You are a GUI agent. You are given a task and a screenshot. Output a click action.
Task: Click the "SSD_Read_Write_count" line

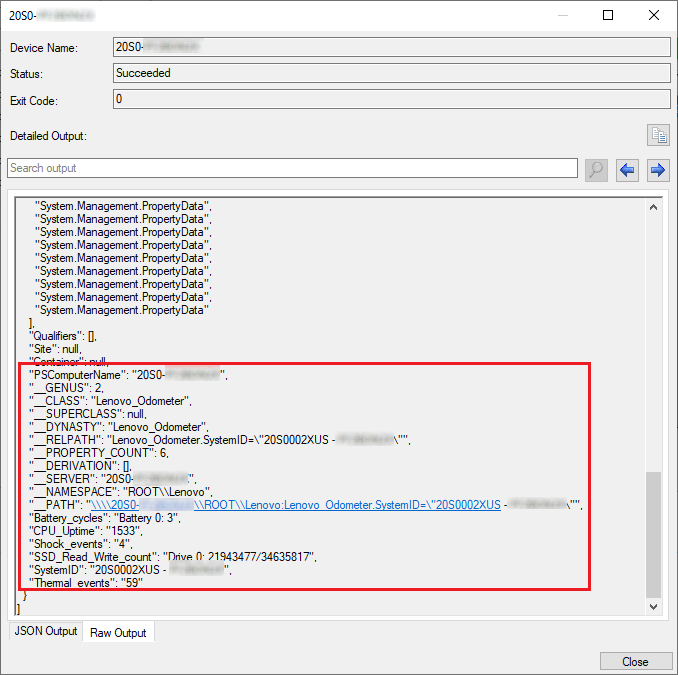(x=173, y=557)
